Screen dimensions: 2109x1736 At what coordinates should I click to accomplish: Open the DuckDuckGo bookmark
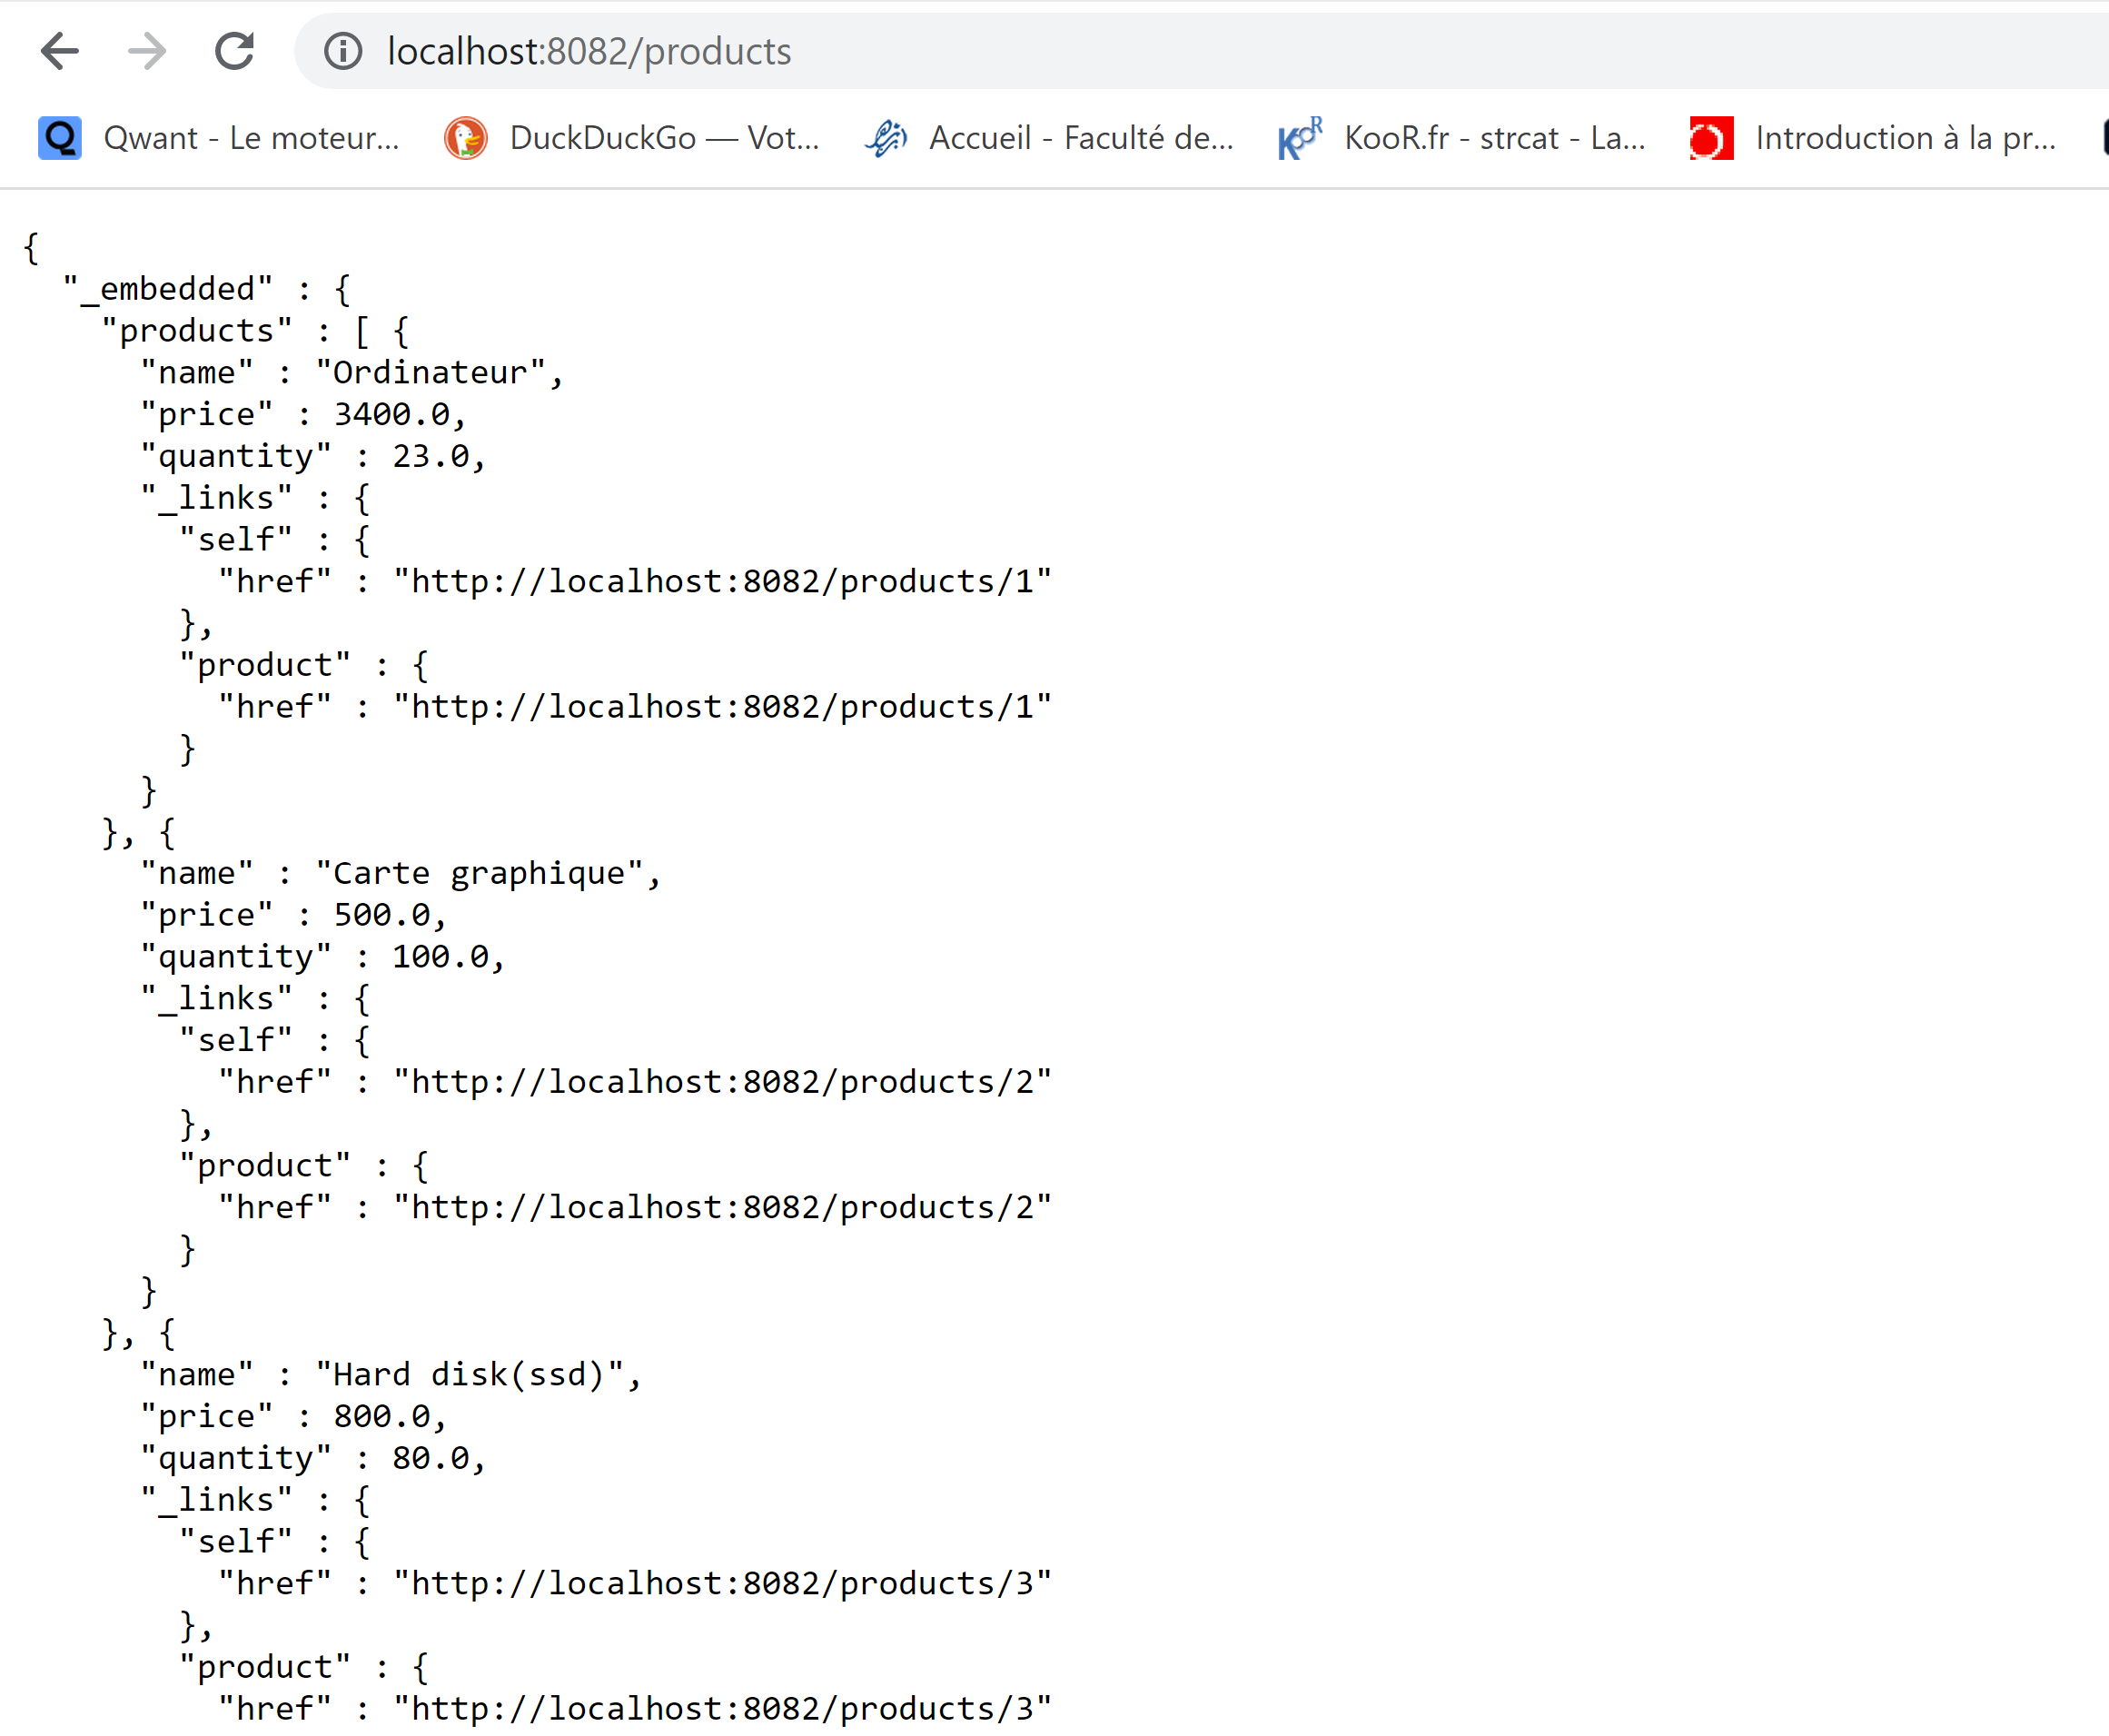point(665,138)
